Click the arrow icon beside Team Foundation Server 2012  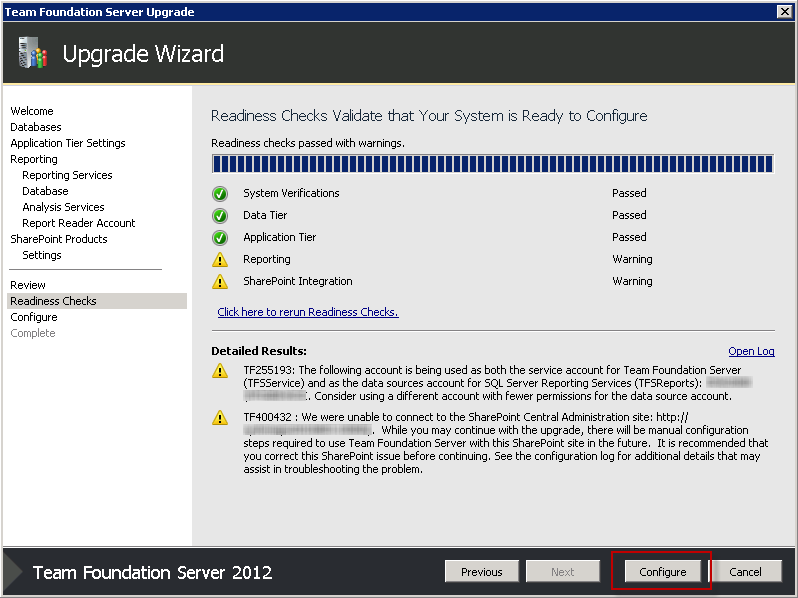pyautogui.click(x=14, y=572)
